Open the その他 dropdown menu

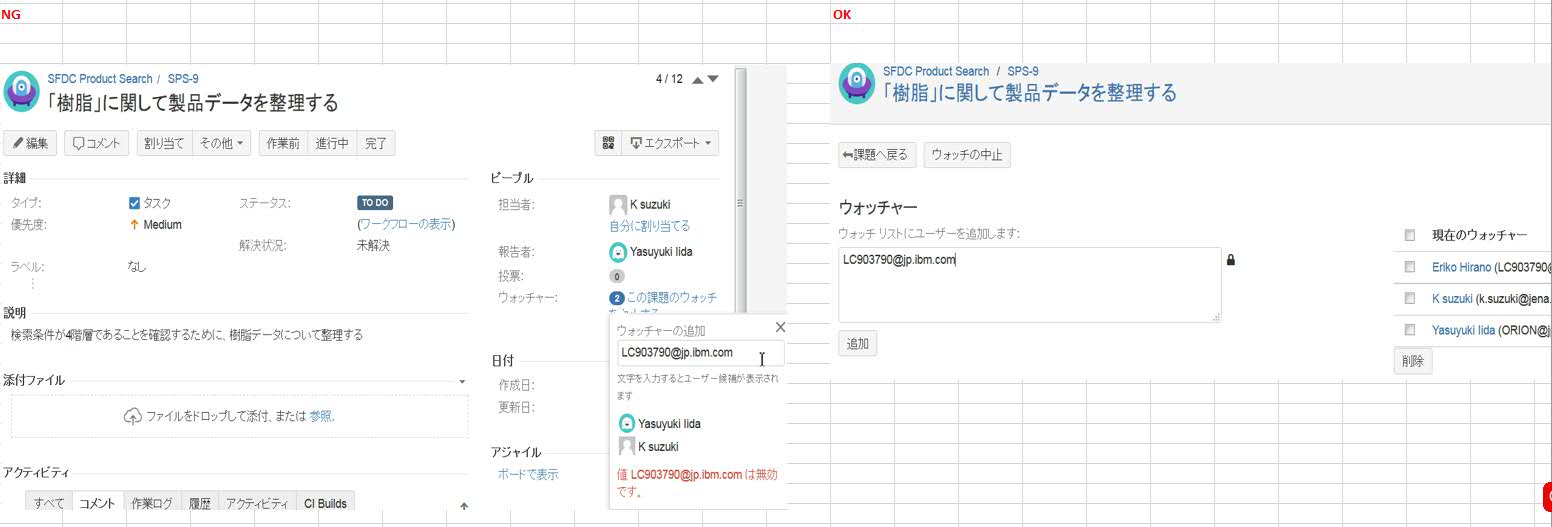pos(221,143)
